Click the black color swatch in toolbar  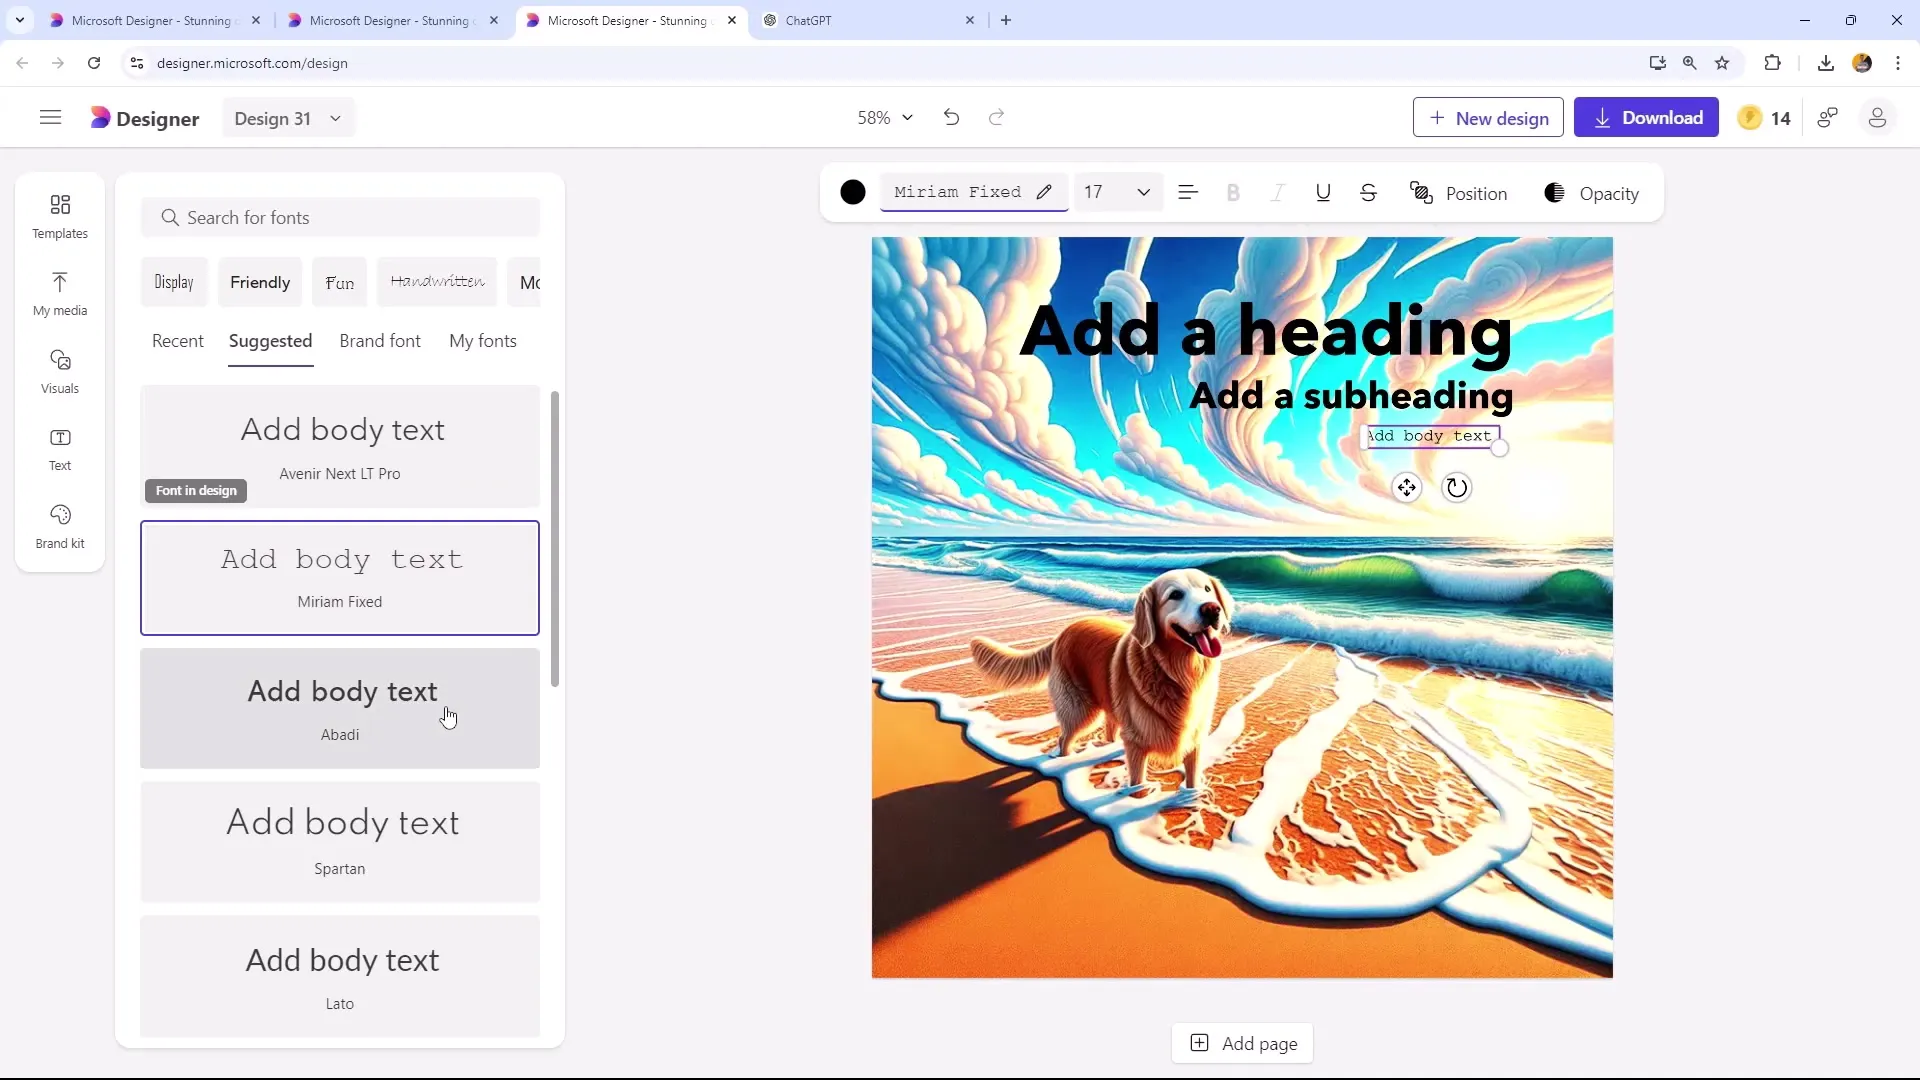tap(853, 194)
